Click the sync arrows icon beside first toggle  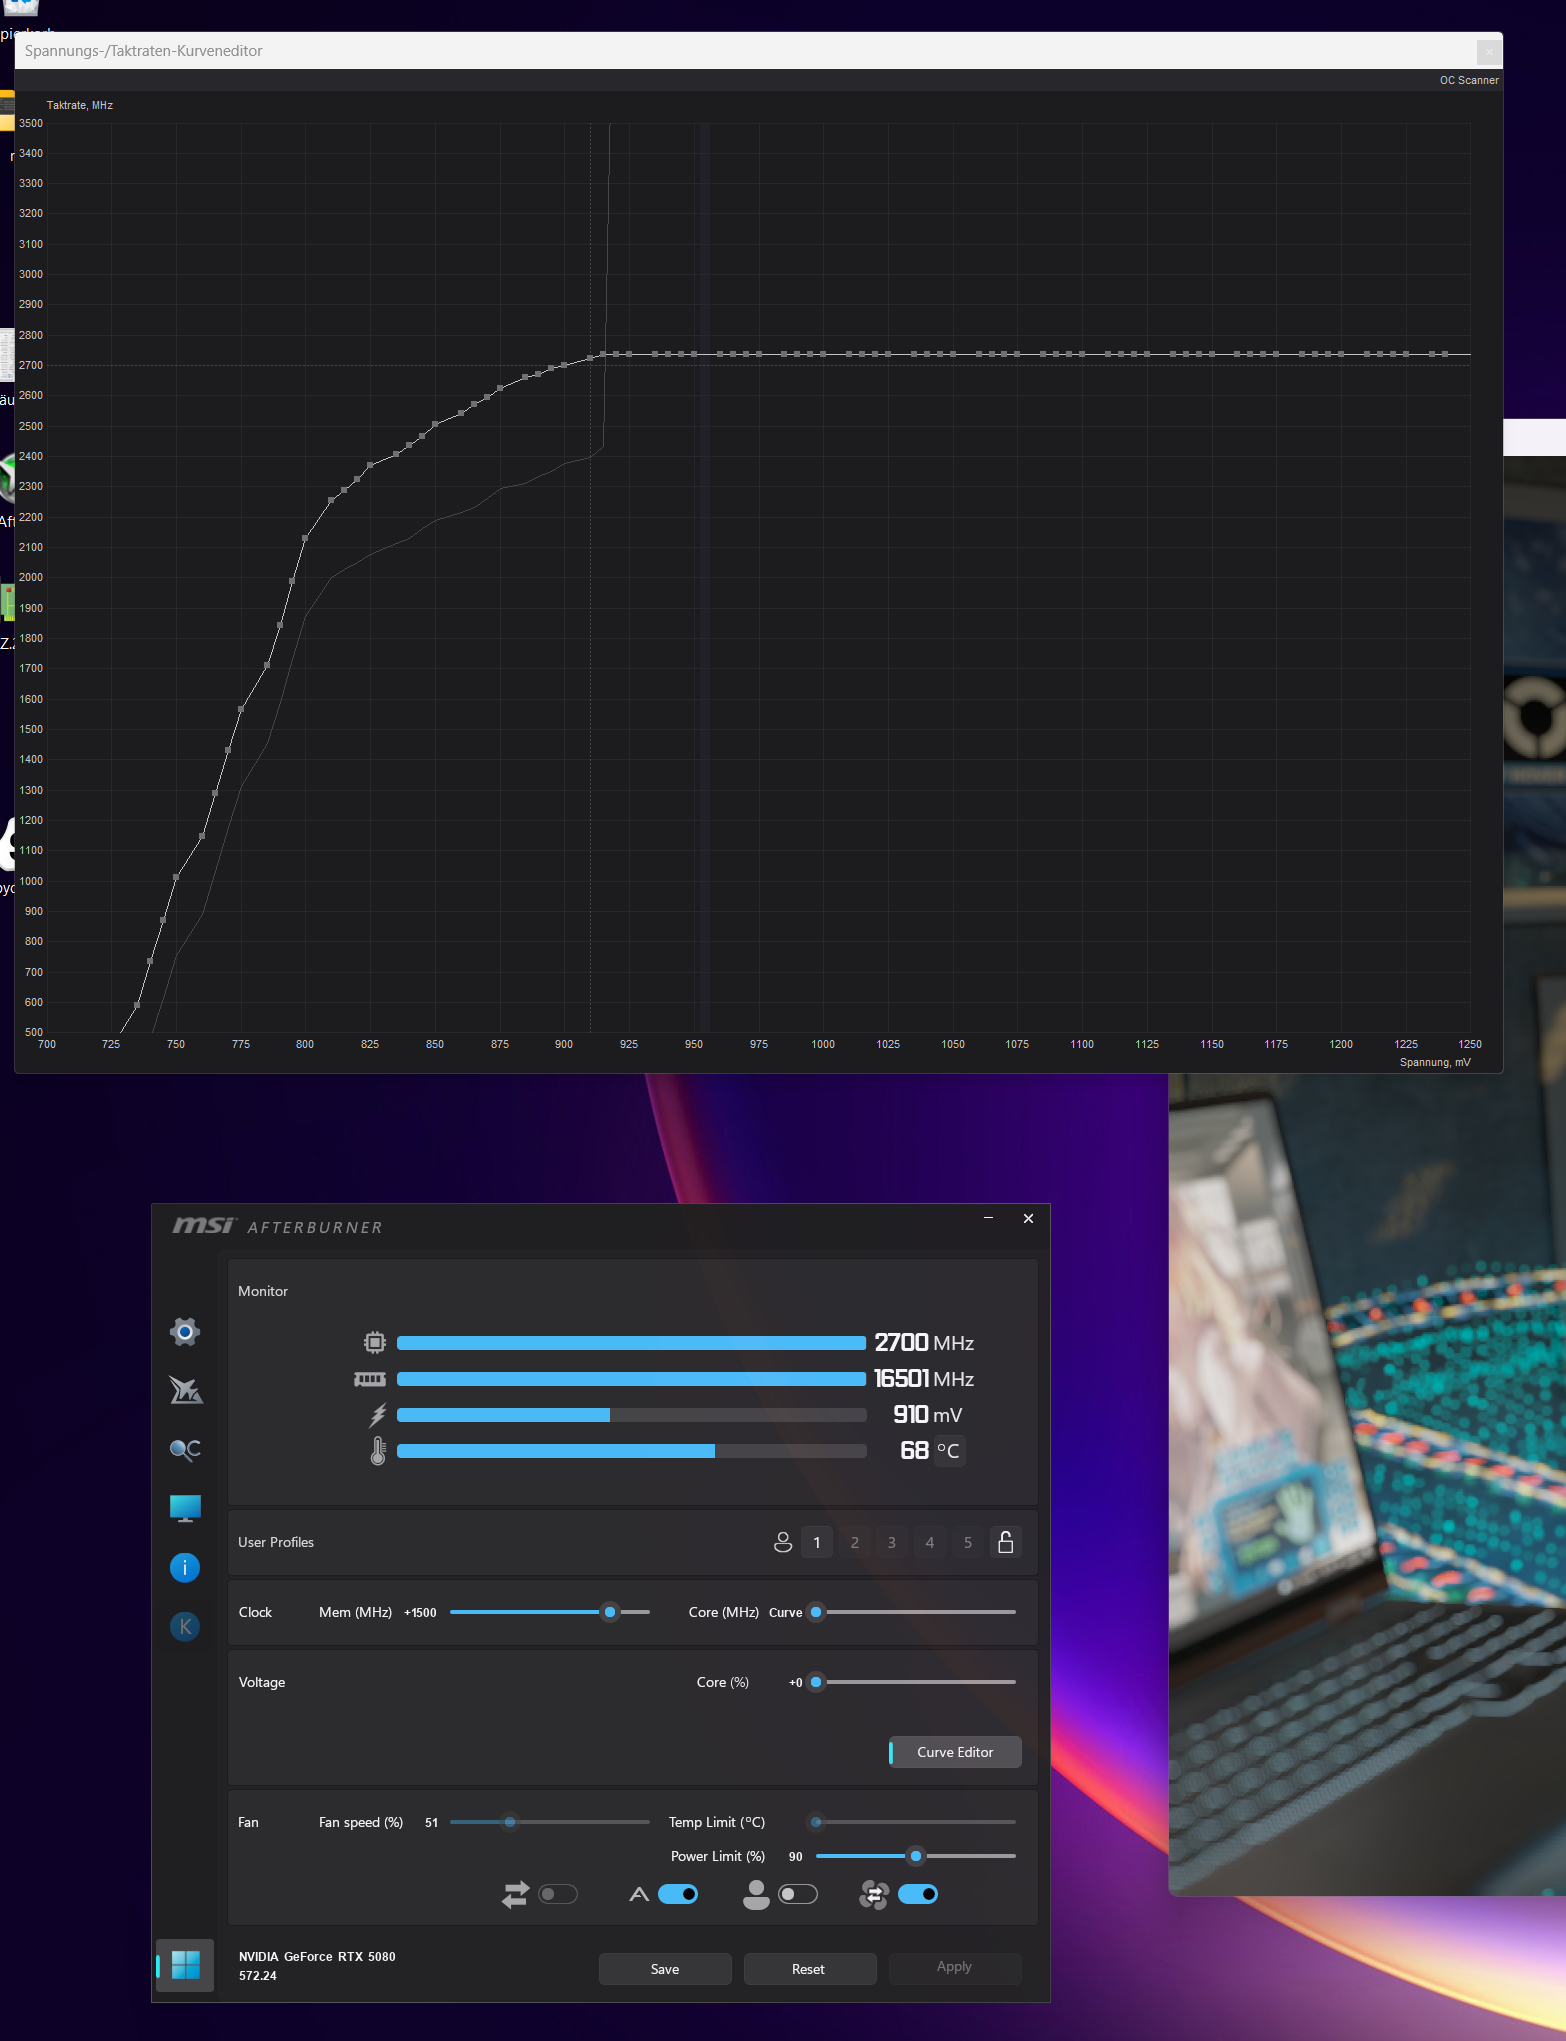(515, 1894)
